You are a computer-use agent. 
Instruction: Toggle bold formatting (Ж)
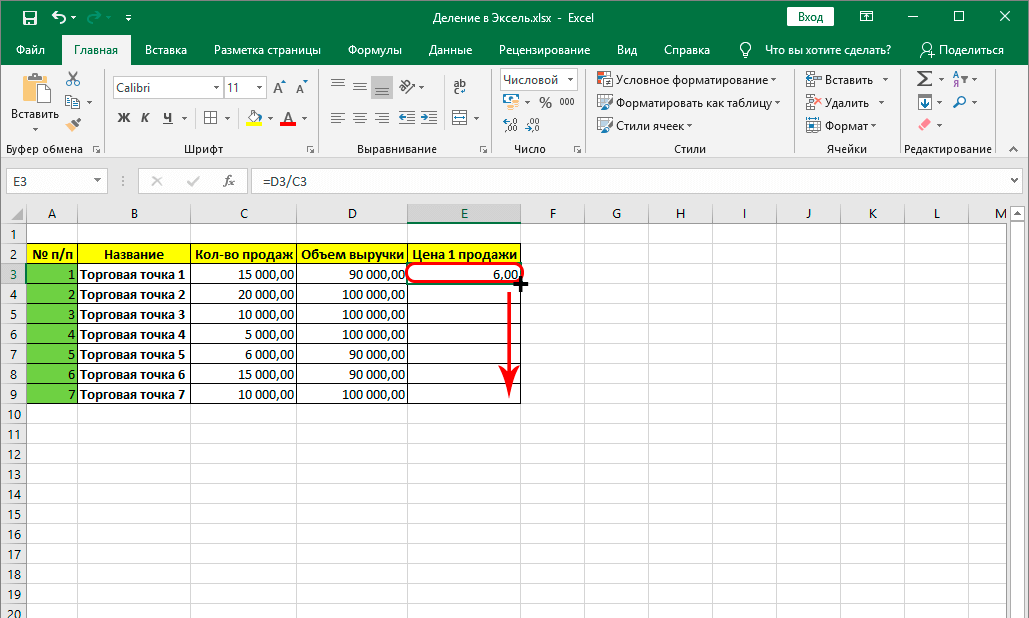[x=124, y=118]
